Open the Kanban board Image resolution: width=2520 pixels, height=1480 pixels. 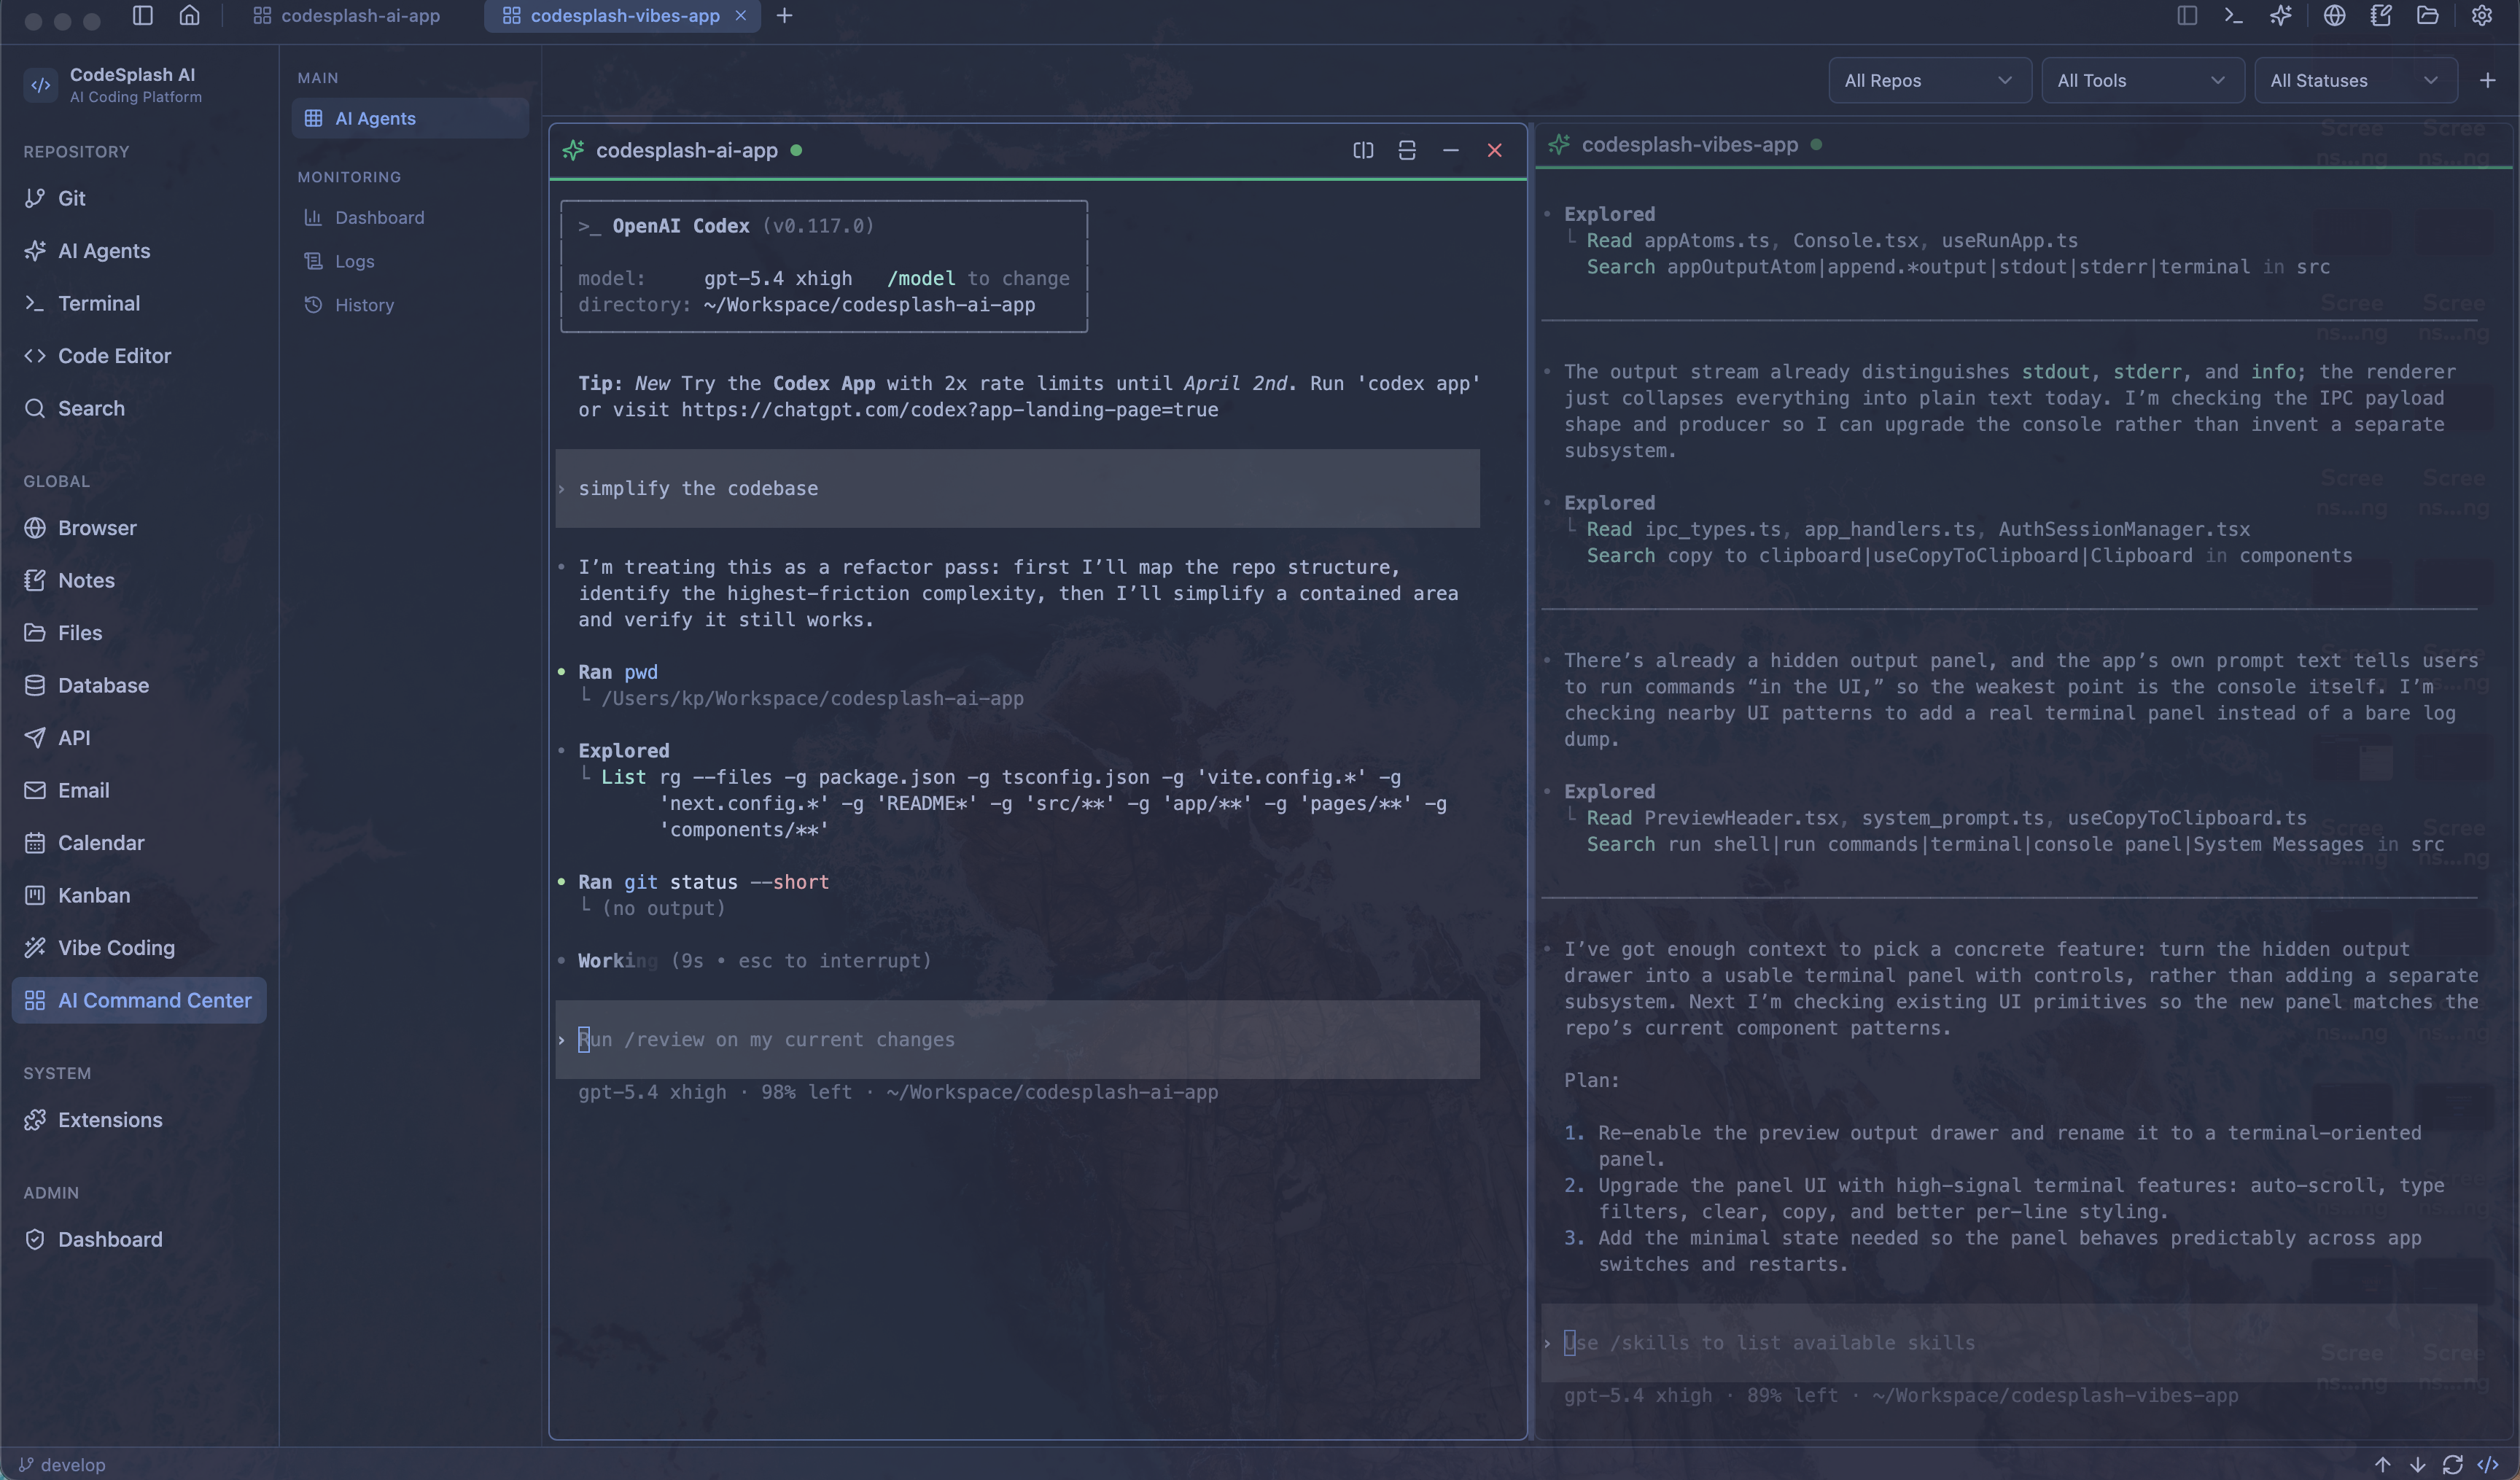click(x=94, y=895)
